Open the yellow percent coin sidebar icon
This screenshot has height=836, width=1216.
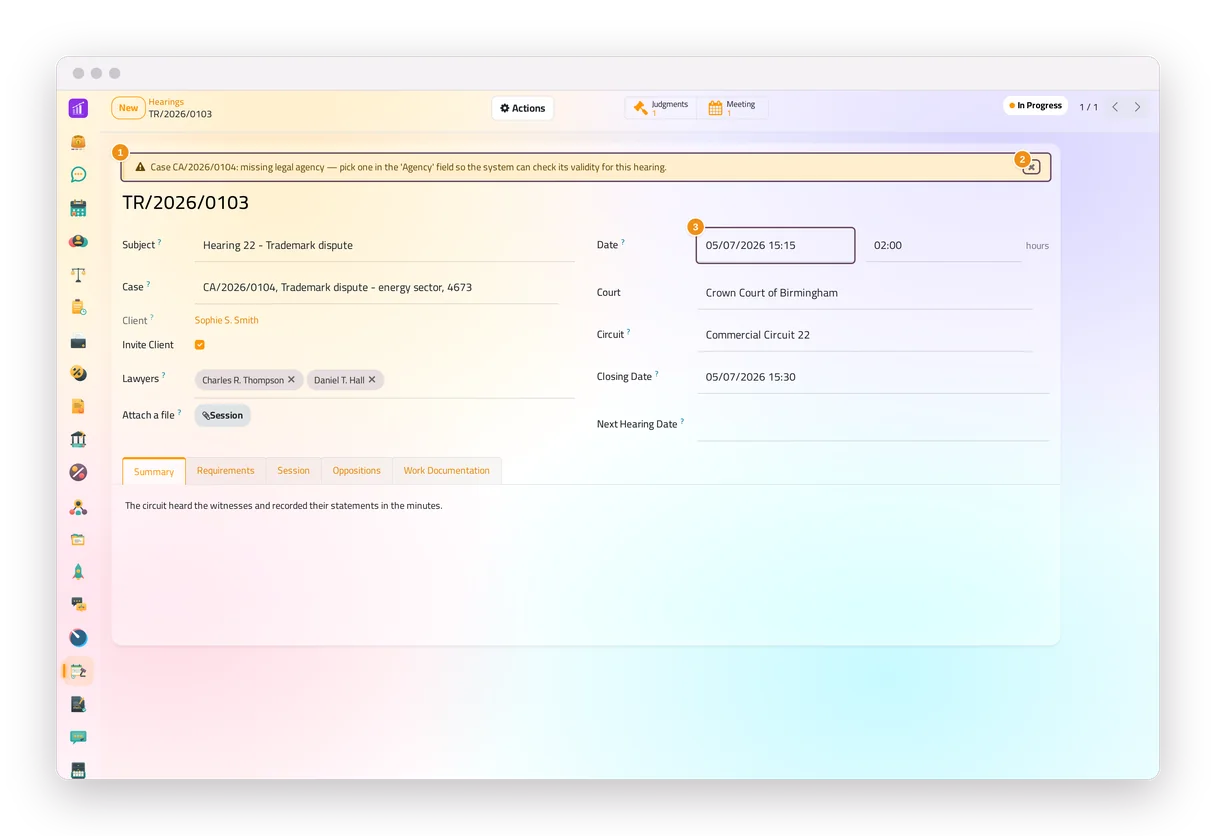click(78, 373)
